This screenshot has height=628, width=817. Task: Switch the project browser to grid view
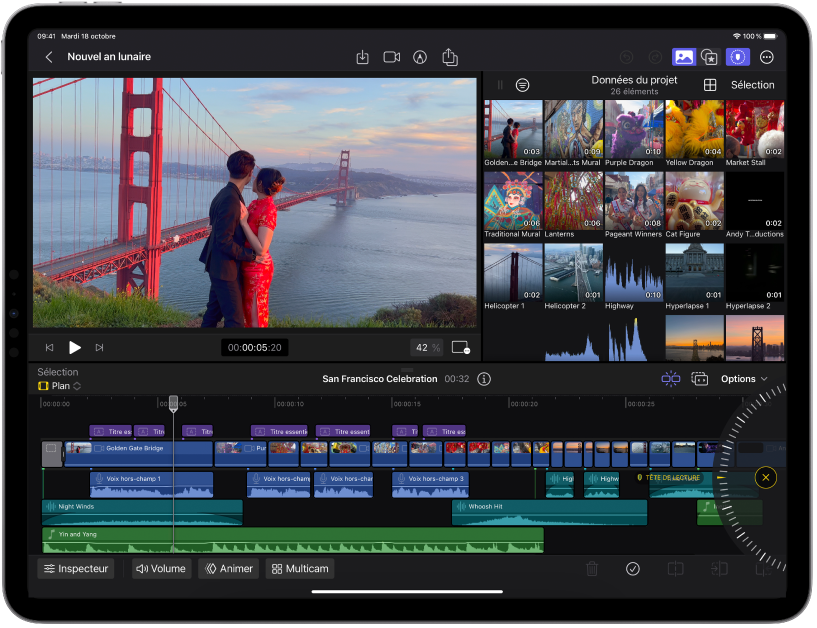coord(708,85)
